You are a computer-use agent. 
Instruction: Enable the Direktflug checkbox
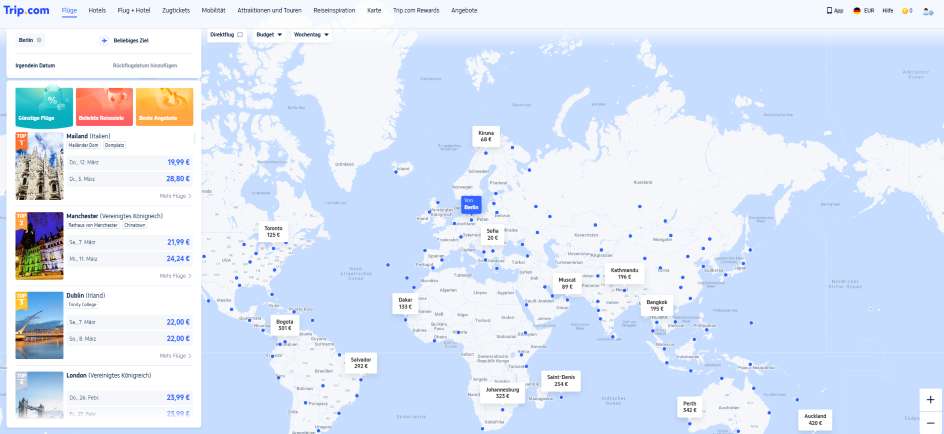coord(239,34)
